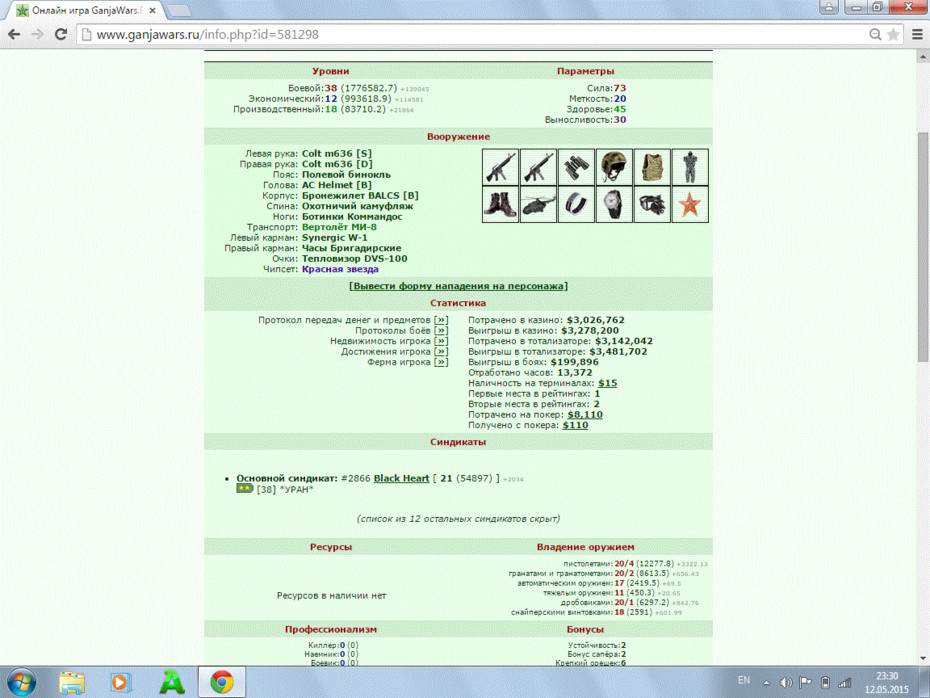Viewport: 930px width, 698px height.
Task: Click the zoom magnifier in address bar
Action: [875, 34]
